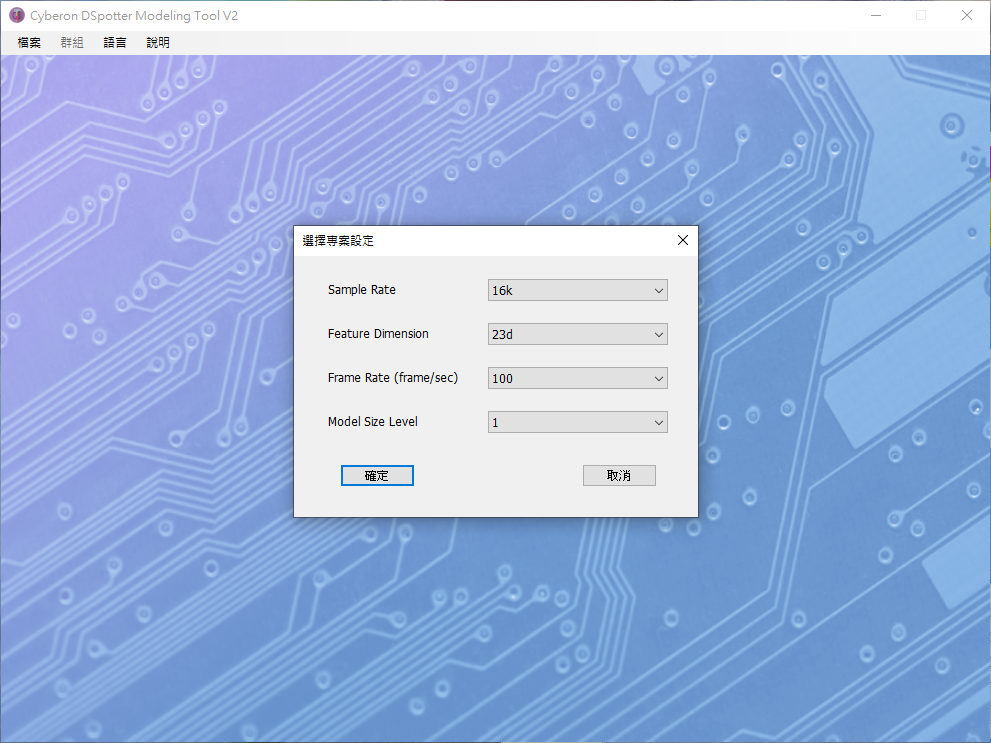Screen dimensions: 991x743
Task: Expand the Model Size Level dropdown
Action: click(x=577, y=422)
